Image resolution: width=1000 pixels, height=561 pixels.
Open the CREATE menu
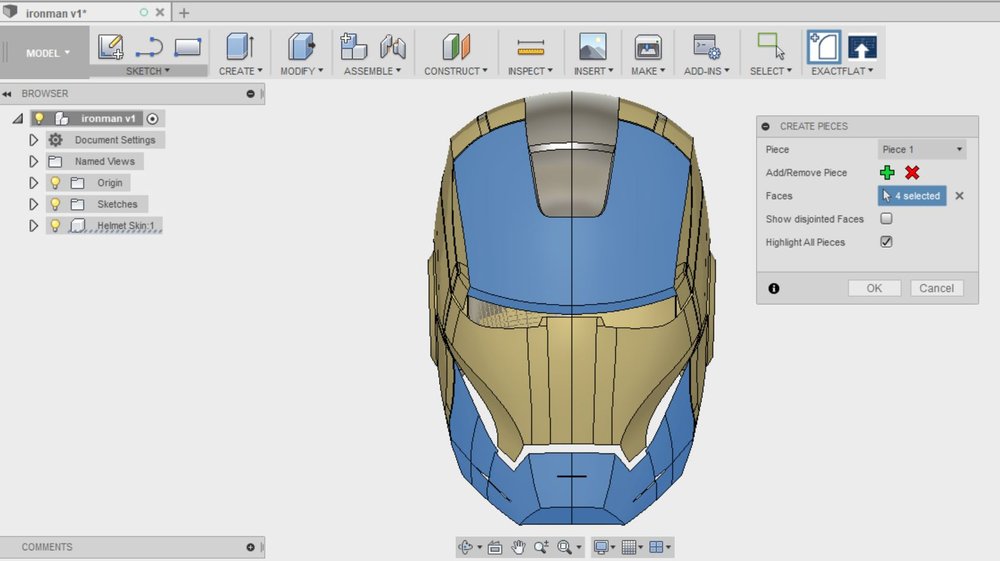pyautogui.click(x=240, y=71)
